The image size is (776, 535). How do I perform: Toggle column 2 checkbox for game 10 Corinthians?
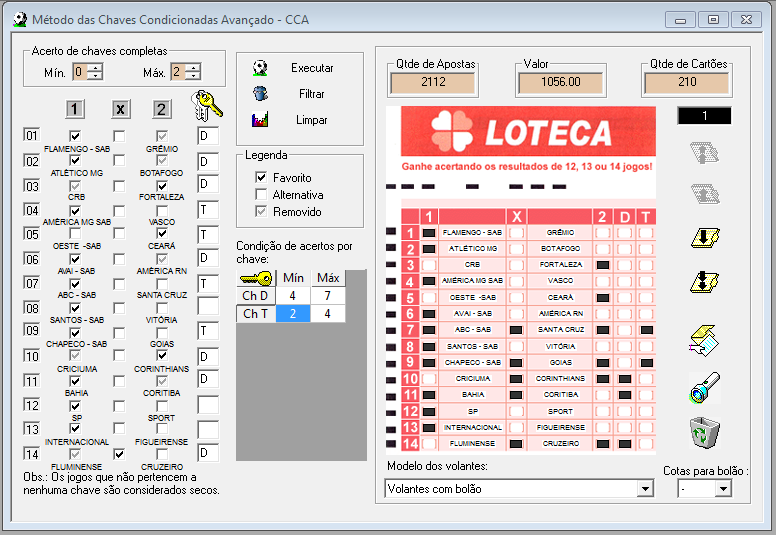(162, 355)
